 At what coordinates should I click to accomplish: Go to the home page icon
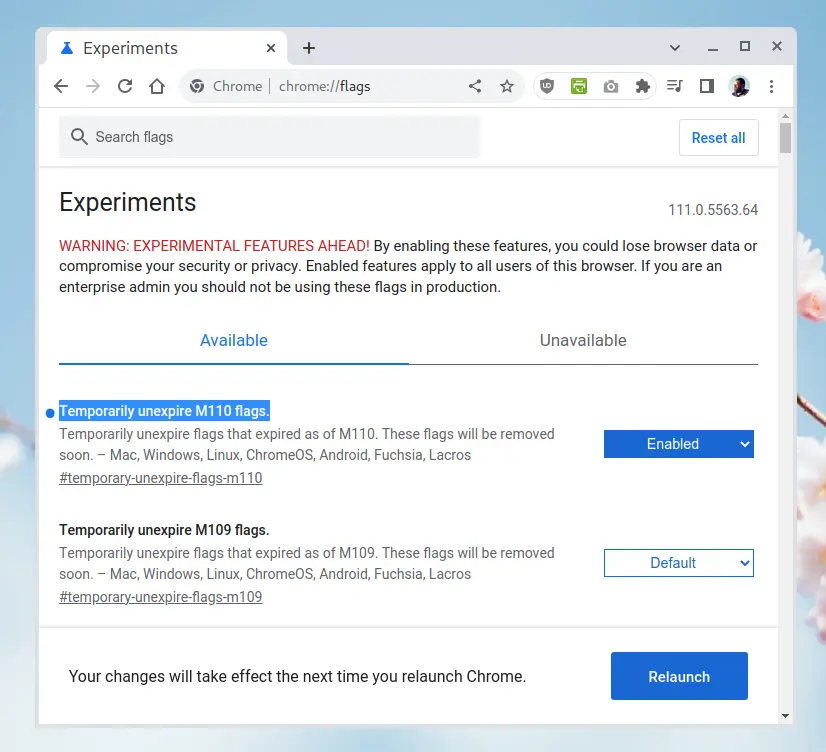157,86
